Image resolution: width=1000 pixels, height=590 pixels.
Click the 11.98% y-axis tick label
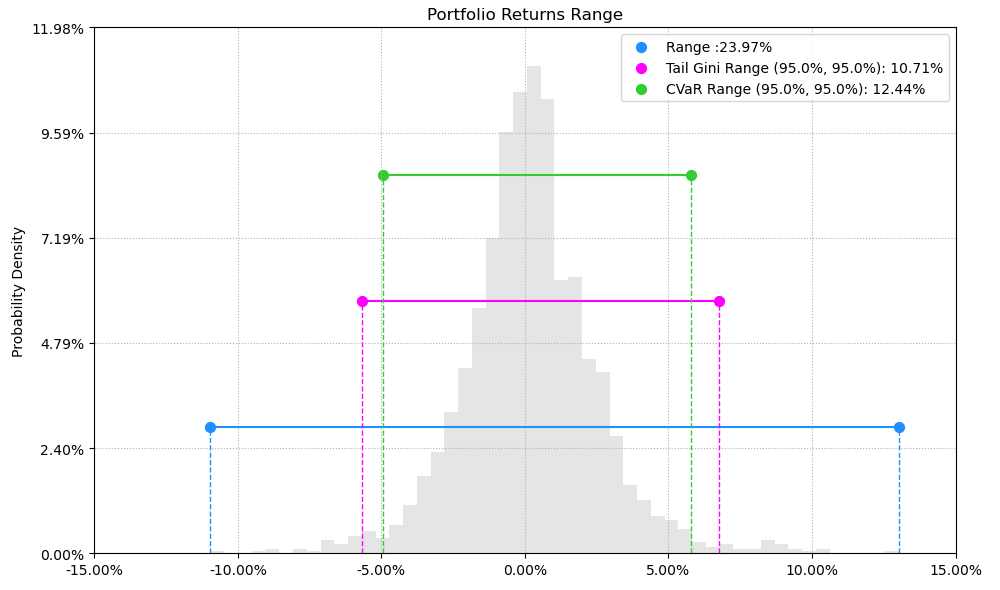point(58,29)
